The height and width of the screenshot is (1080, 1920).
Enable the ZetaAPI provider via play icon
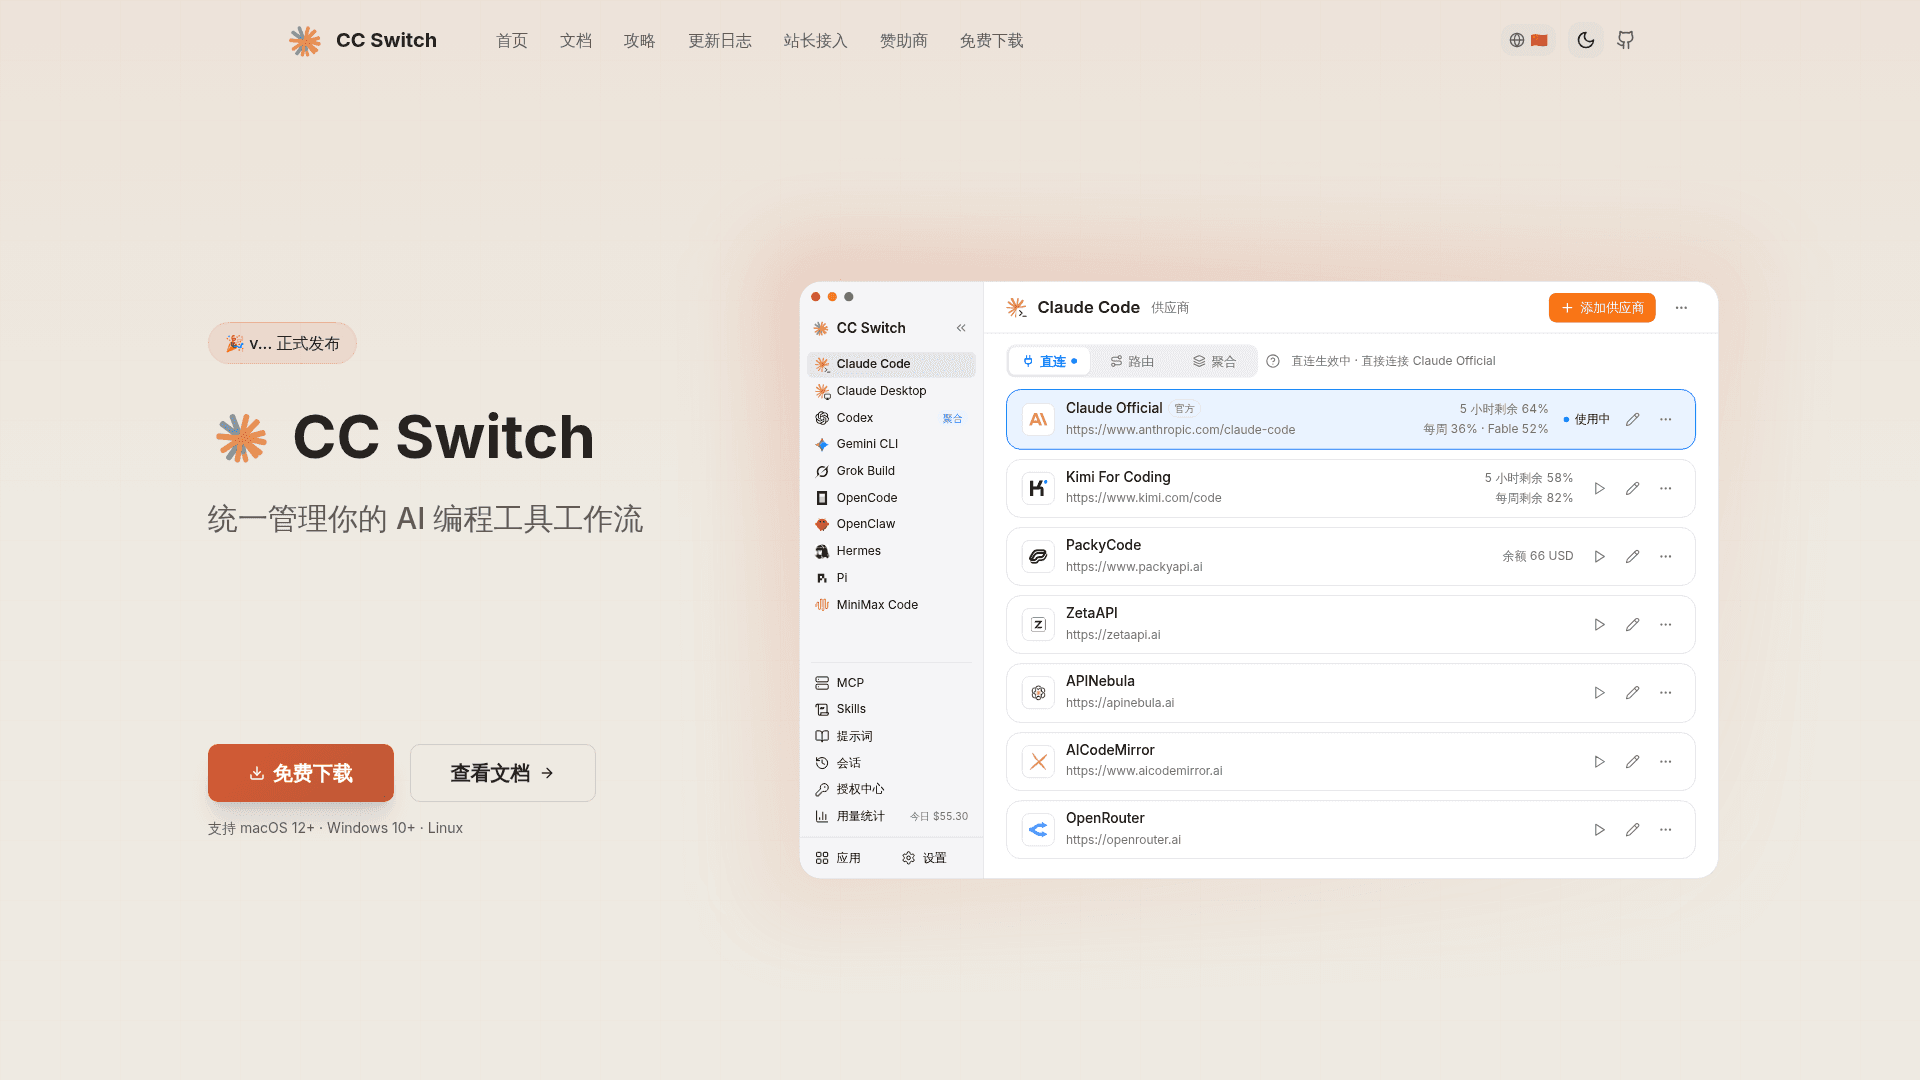pos(1600,625)
